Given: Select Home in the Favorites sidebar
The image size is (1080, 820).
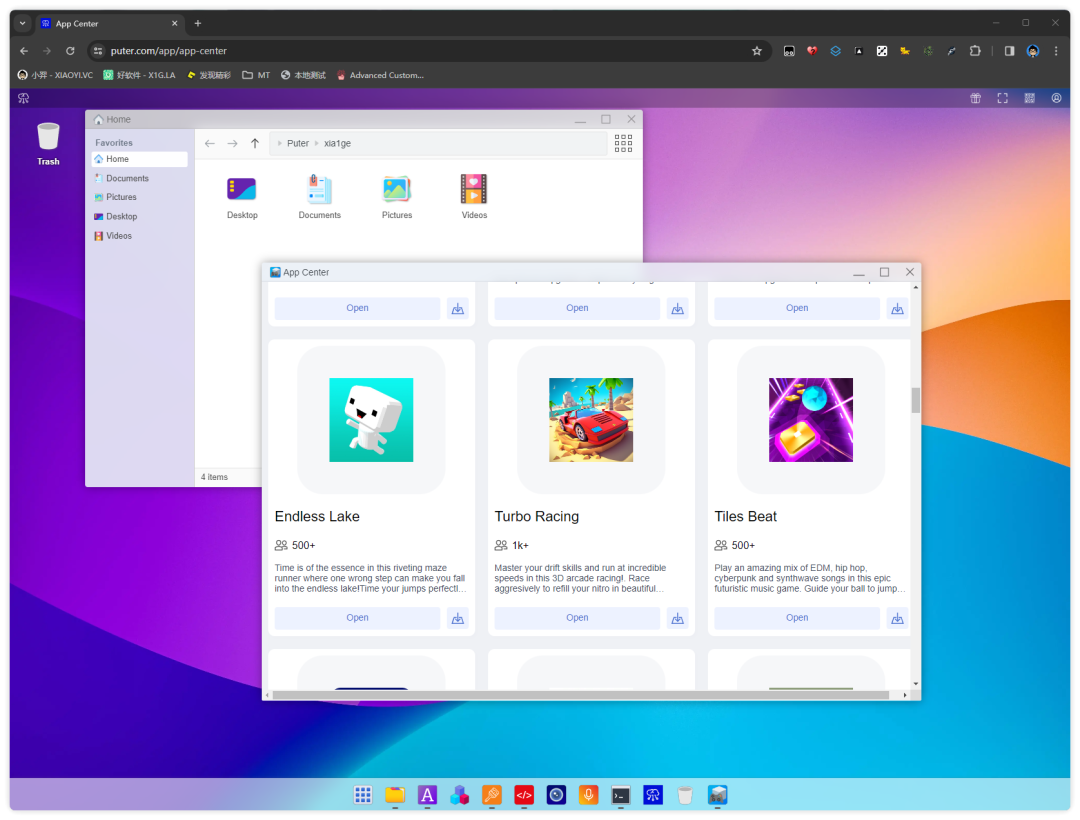Looking at the screenshot, I should [x=139, y=159].
